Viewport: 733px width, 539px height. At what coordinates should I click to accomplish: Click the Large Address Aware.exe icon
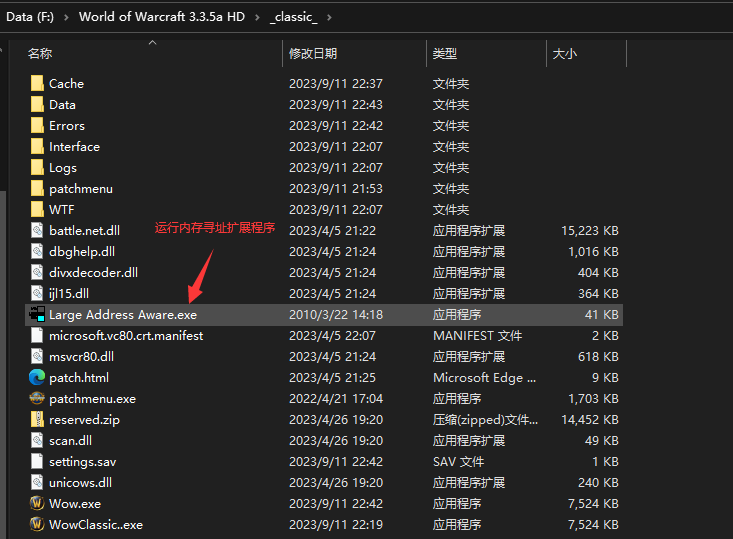[37, 315]
